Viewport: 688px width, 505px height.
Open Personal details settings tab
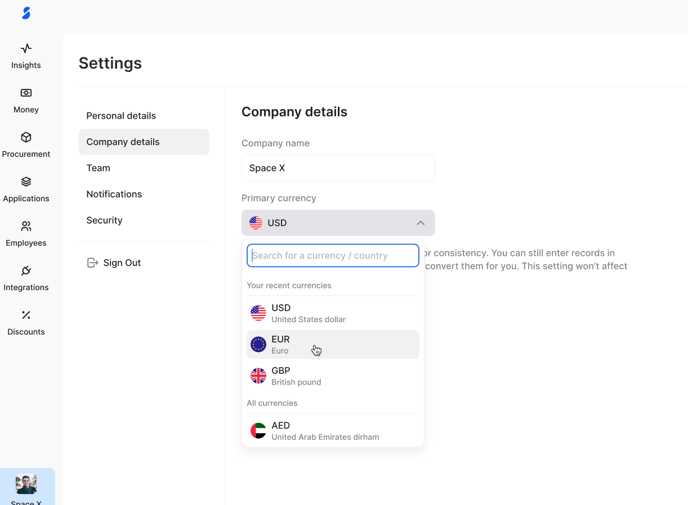point(121,116)
